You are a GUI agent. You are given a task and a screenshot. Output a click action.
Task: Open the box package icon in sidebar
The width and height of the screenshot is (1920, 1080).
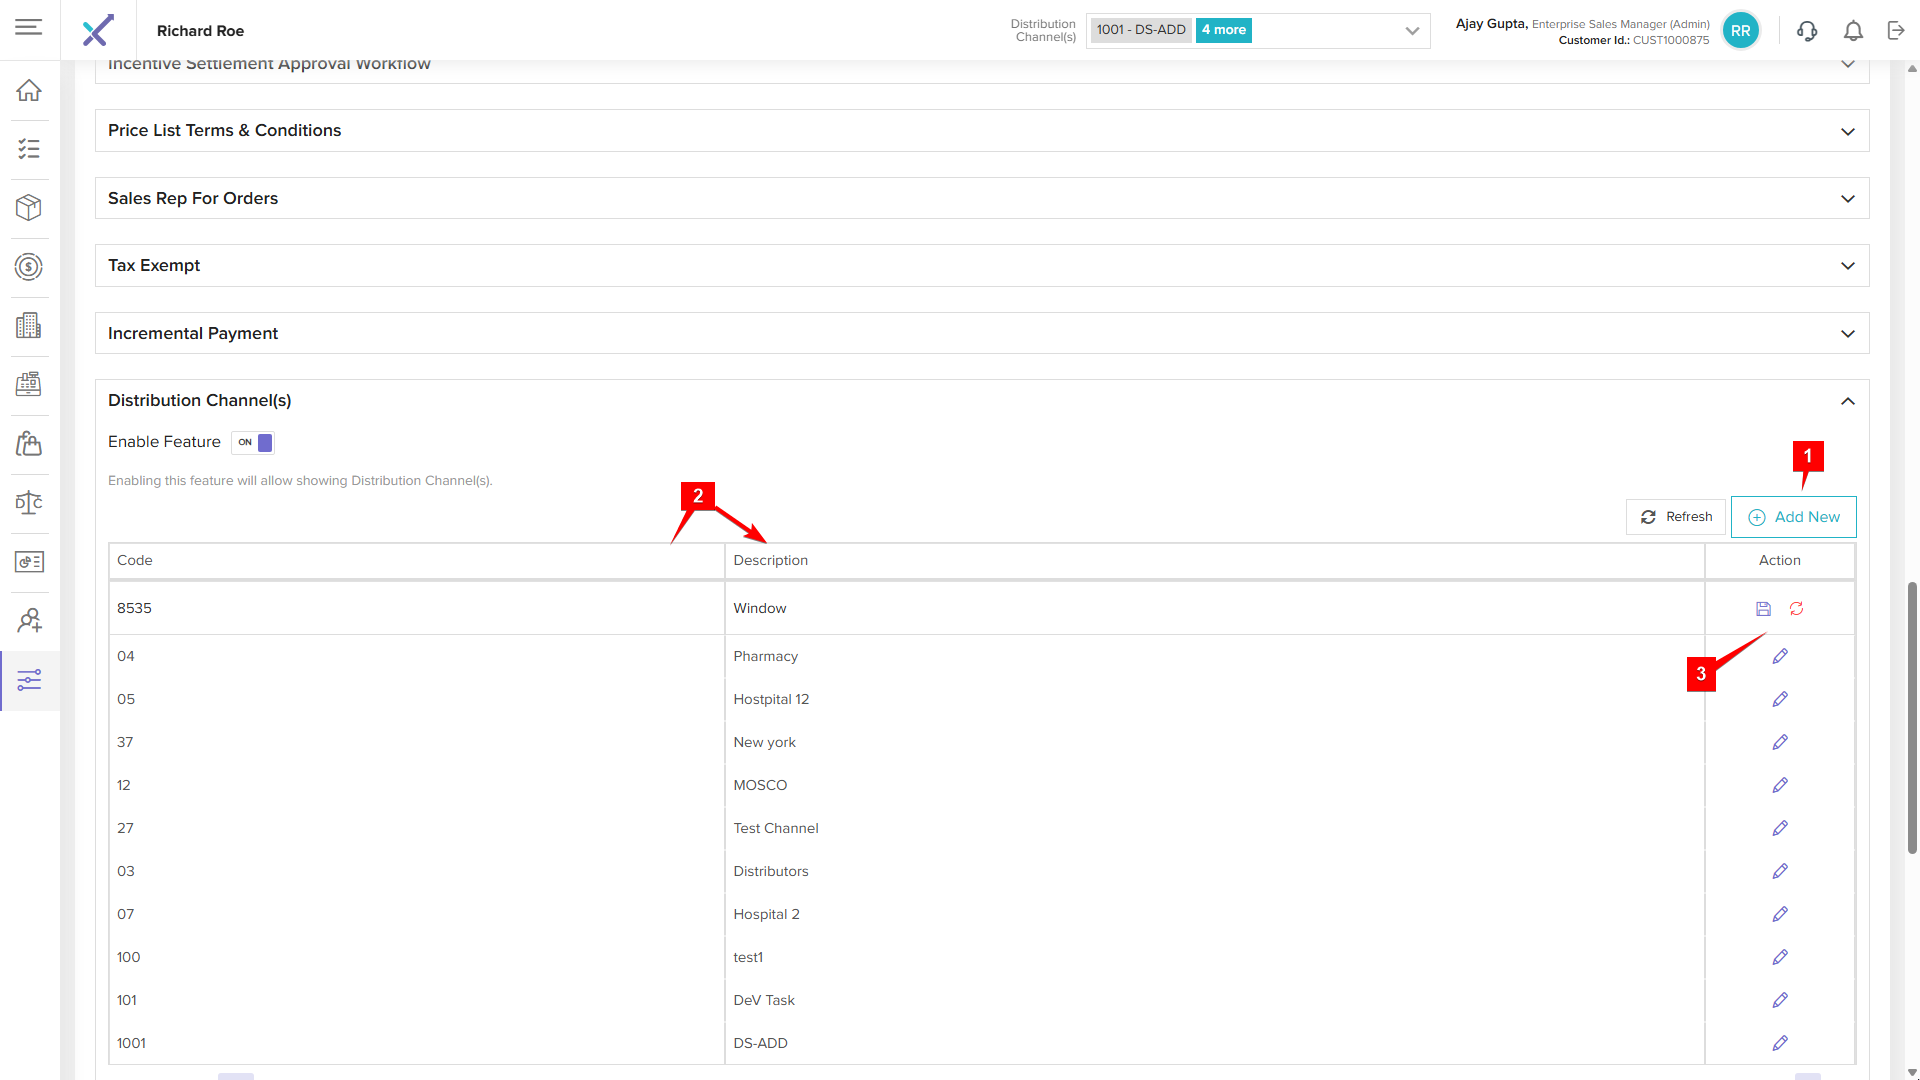(x=29, y=208)
